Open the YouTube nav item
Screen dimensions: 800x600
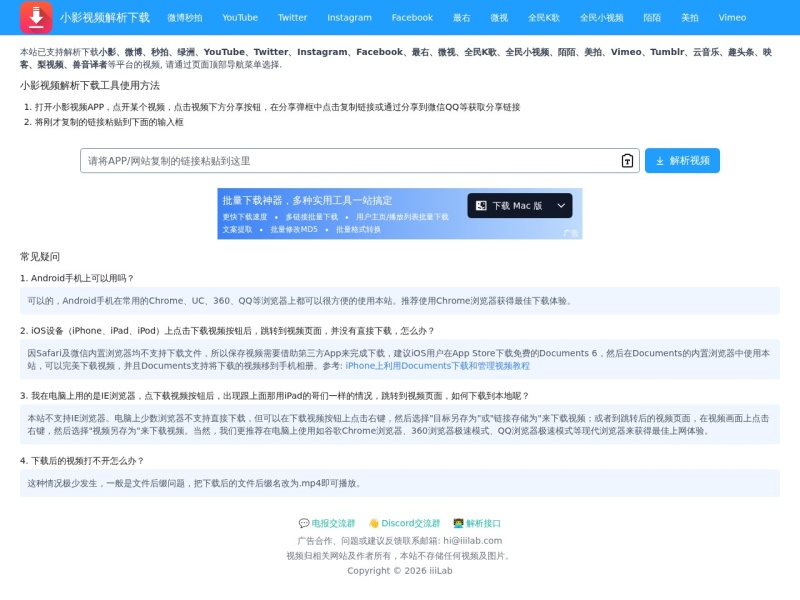point(240,18)
